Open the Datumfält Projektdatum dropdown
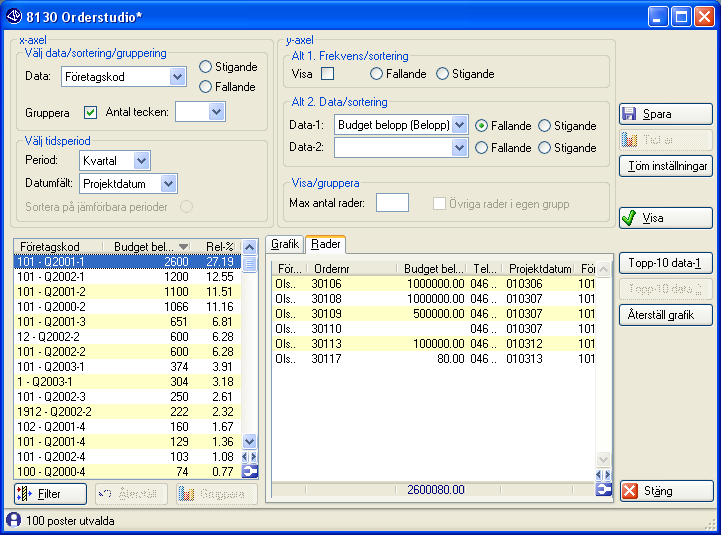The height and width of the screenshot is (535, 721). click(x=169, y=184)
